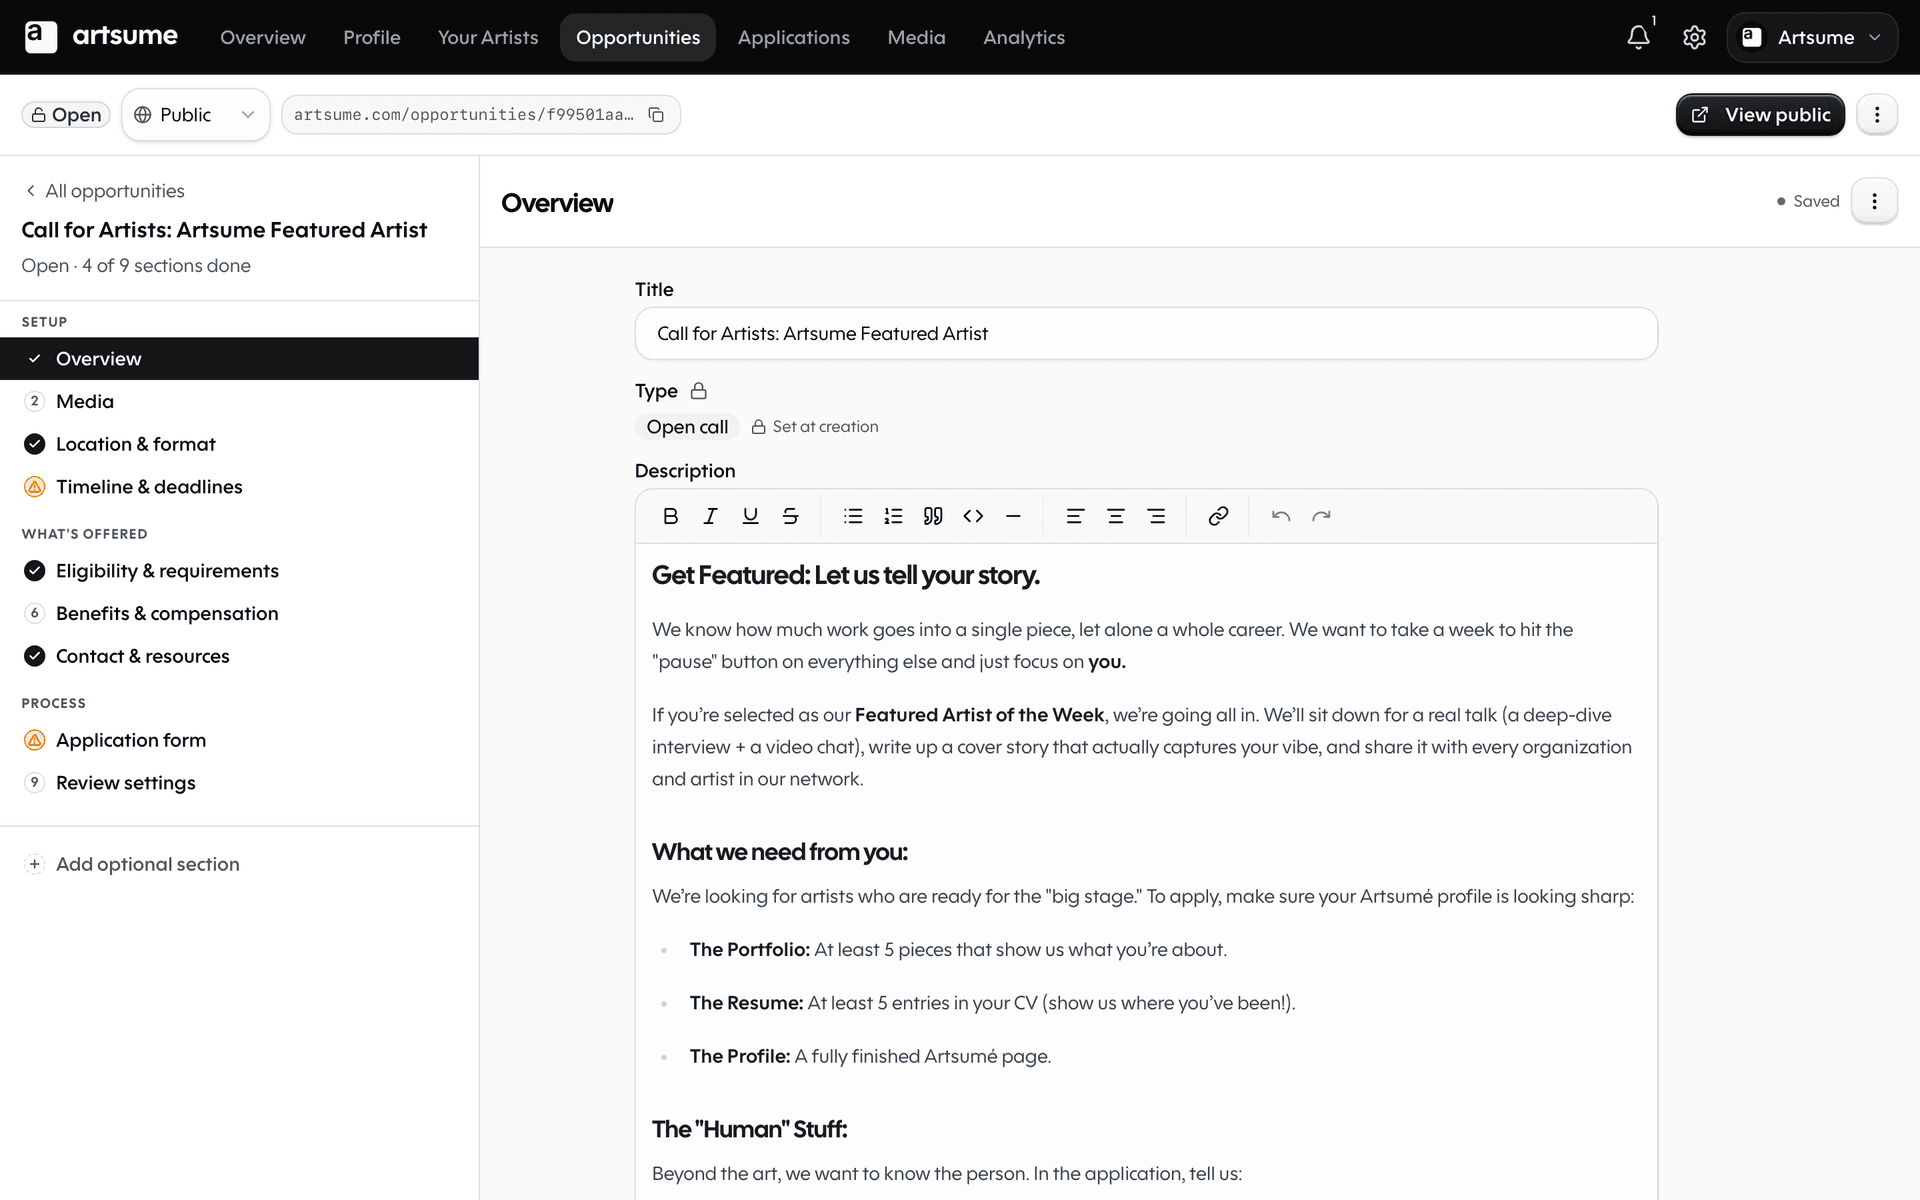Insert a block quote

click(933, 516)
